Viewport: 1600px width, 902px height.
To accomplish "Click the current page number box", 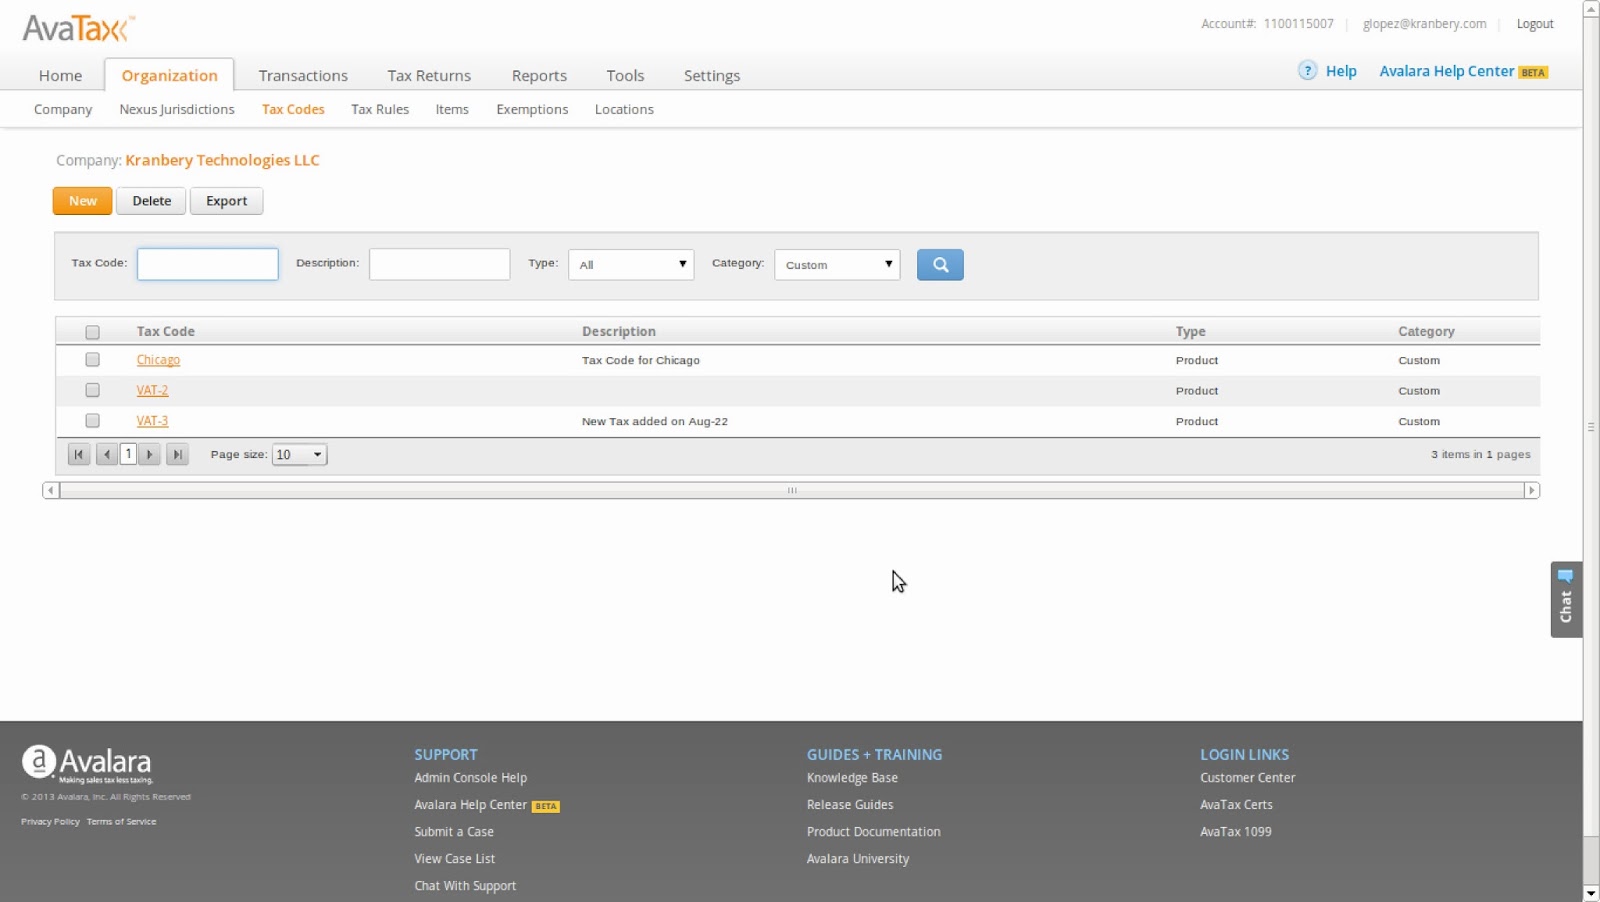I will (x=128, y=454).
